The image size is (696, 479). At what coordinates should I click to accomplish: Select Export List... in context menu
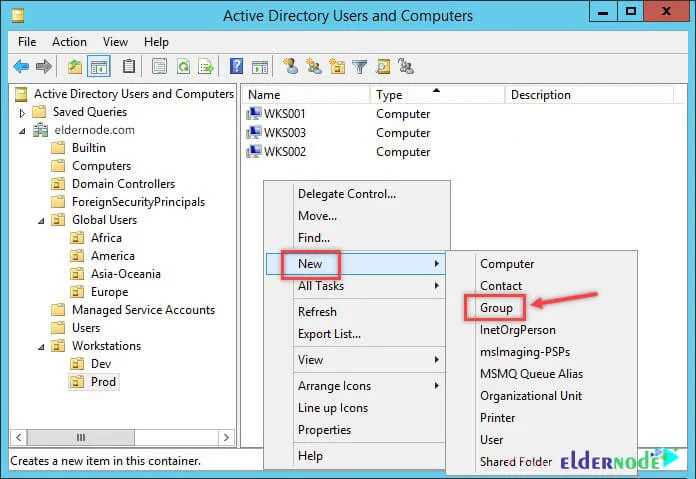[x=329, y=334]
